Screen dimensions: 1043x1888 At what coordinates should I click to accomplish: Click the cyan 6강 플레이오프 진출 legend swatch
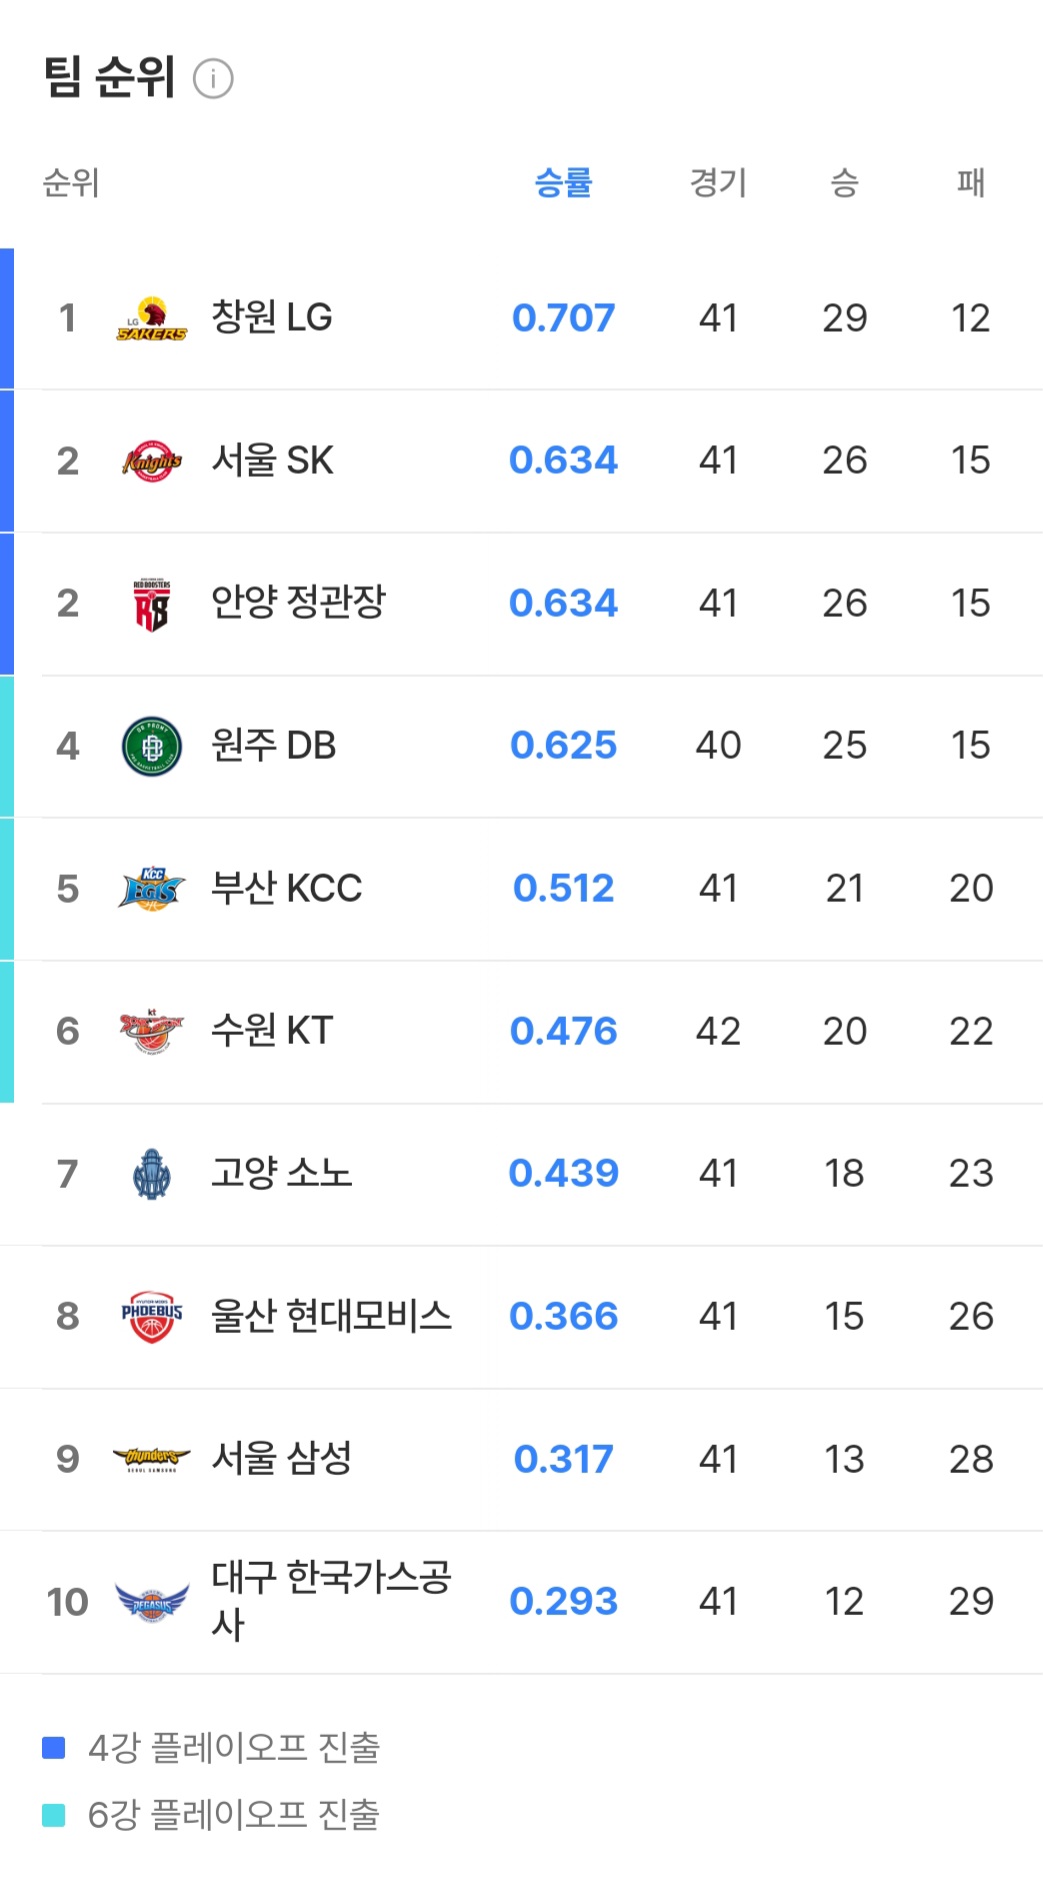54,1814
